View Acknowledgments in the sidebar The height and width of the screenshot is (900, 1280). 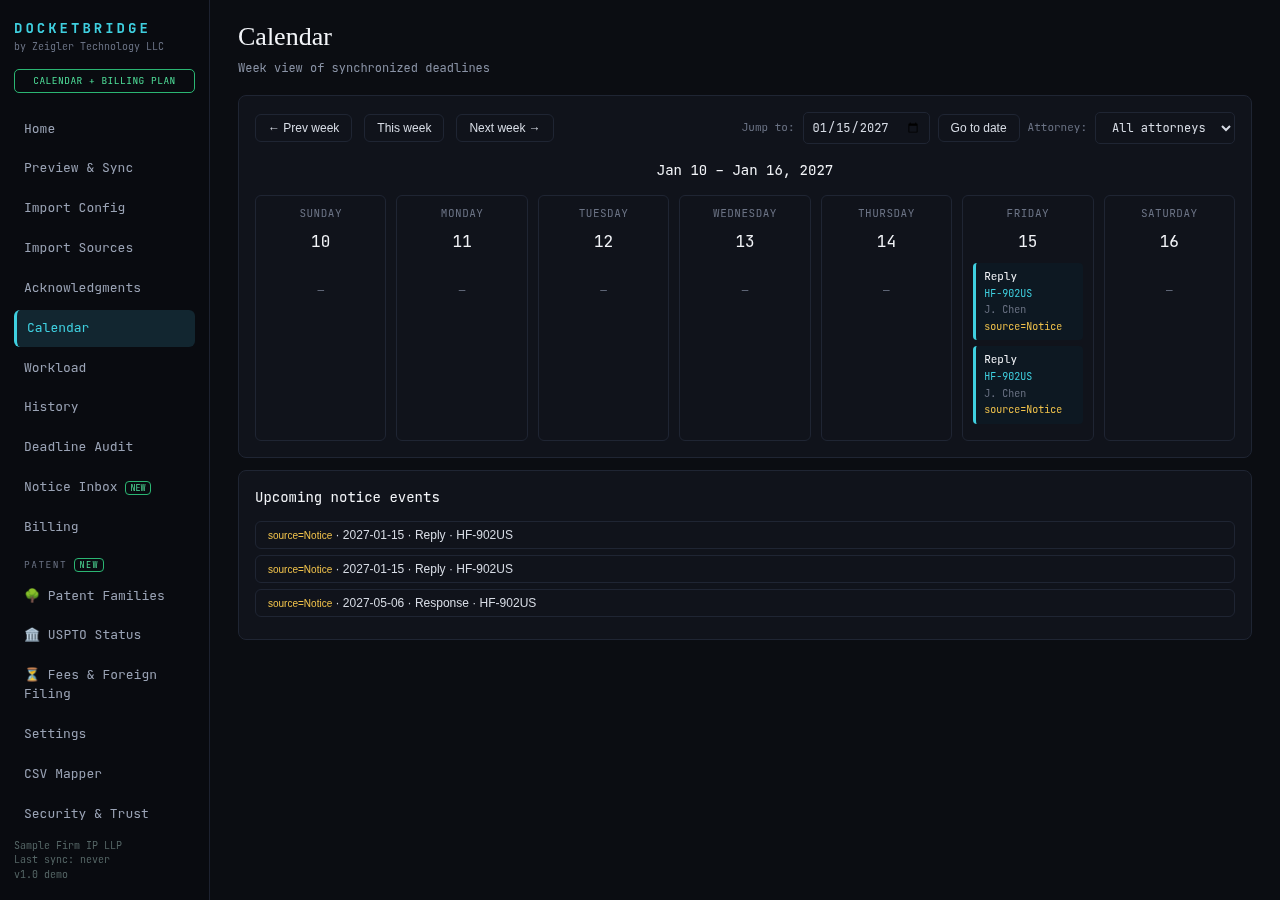(x=104, y=288)
